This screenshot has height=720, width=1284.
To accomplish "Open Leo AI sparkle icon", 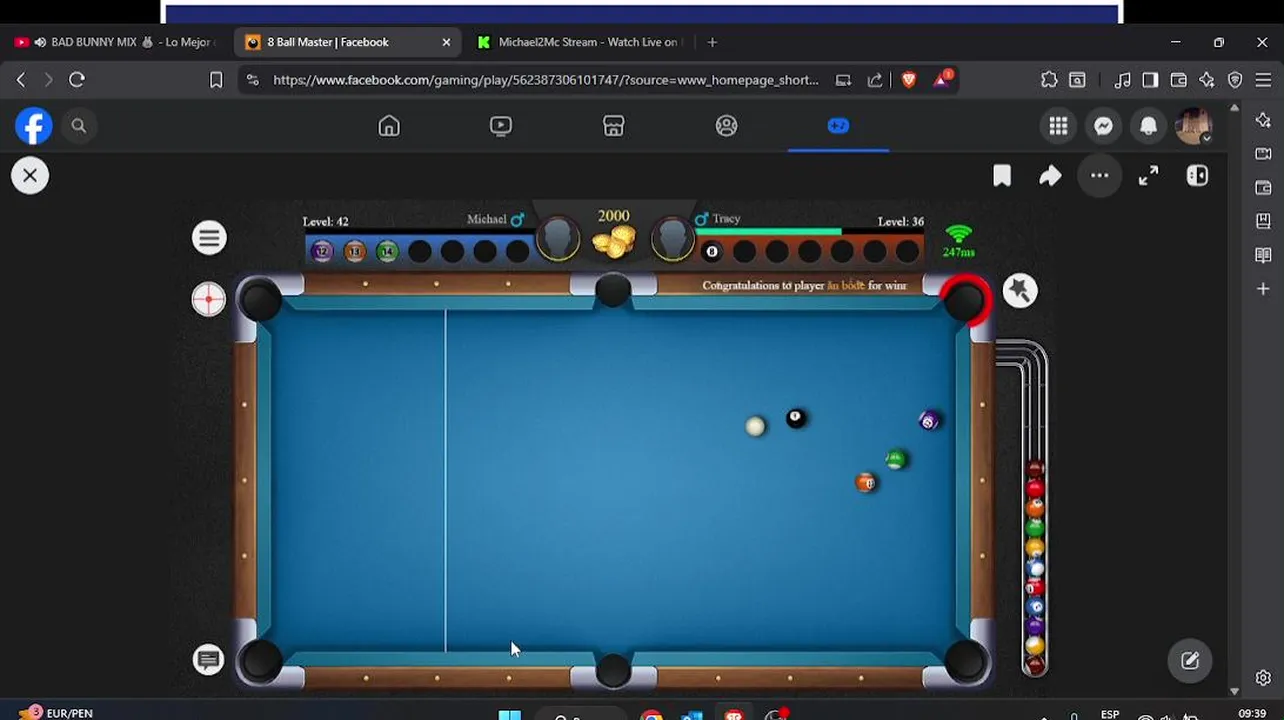I will point(1207,80).
